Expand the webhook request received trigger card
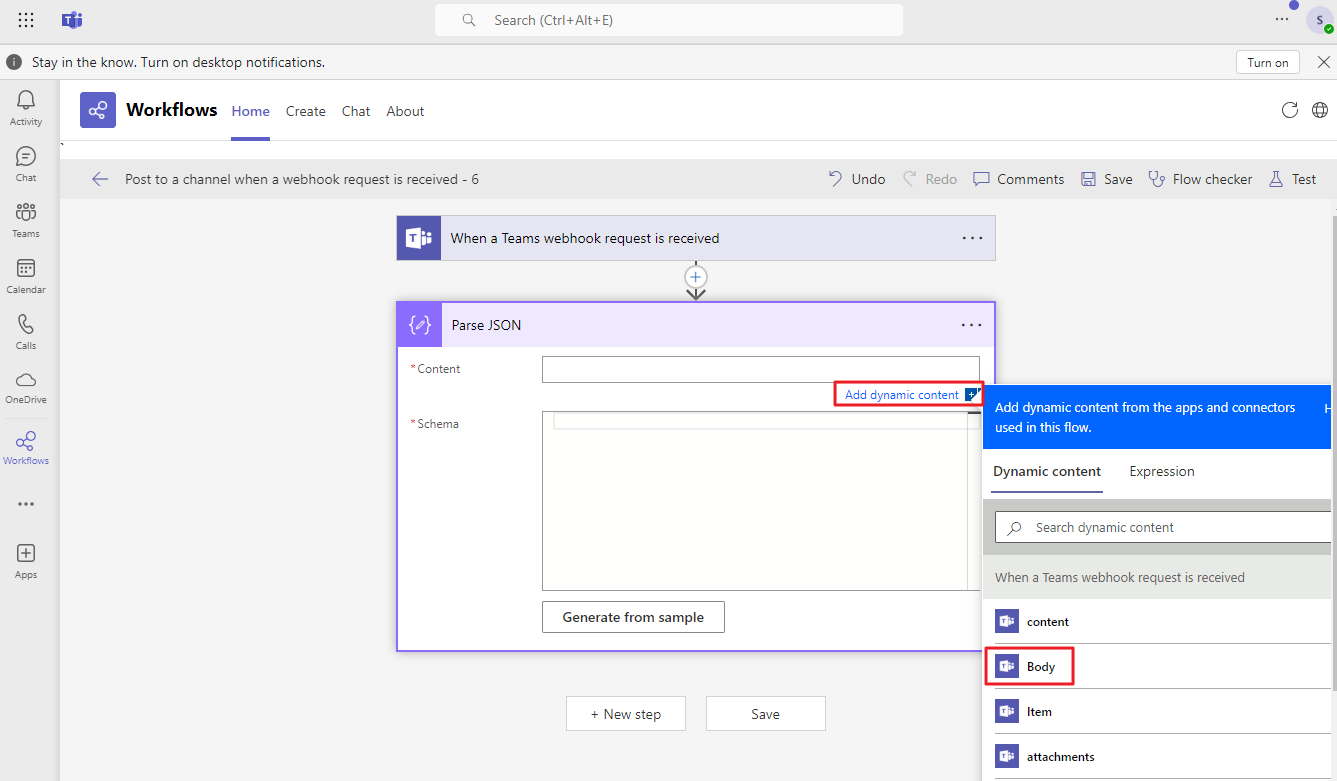 click(x=696, y=238)
